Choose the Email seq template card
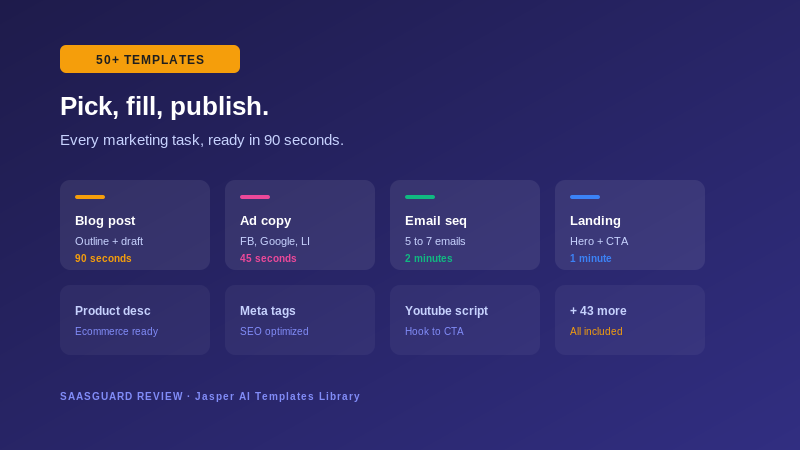Screen dimensions: 800x450 point(465,225)
